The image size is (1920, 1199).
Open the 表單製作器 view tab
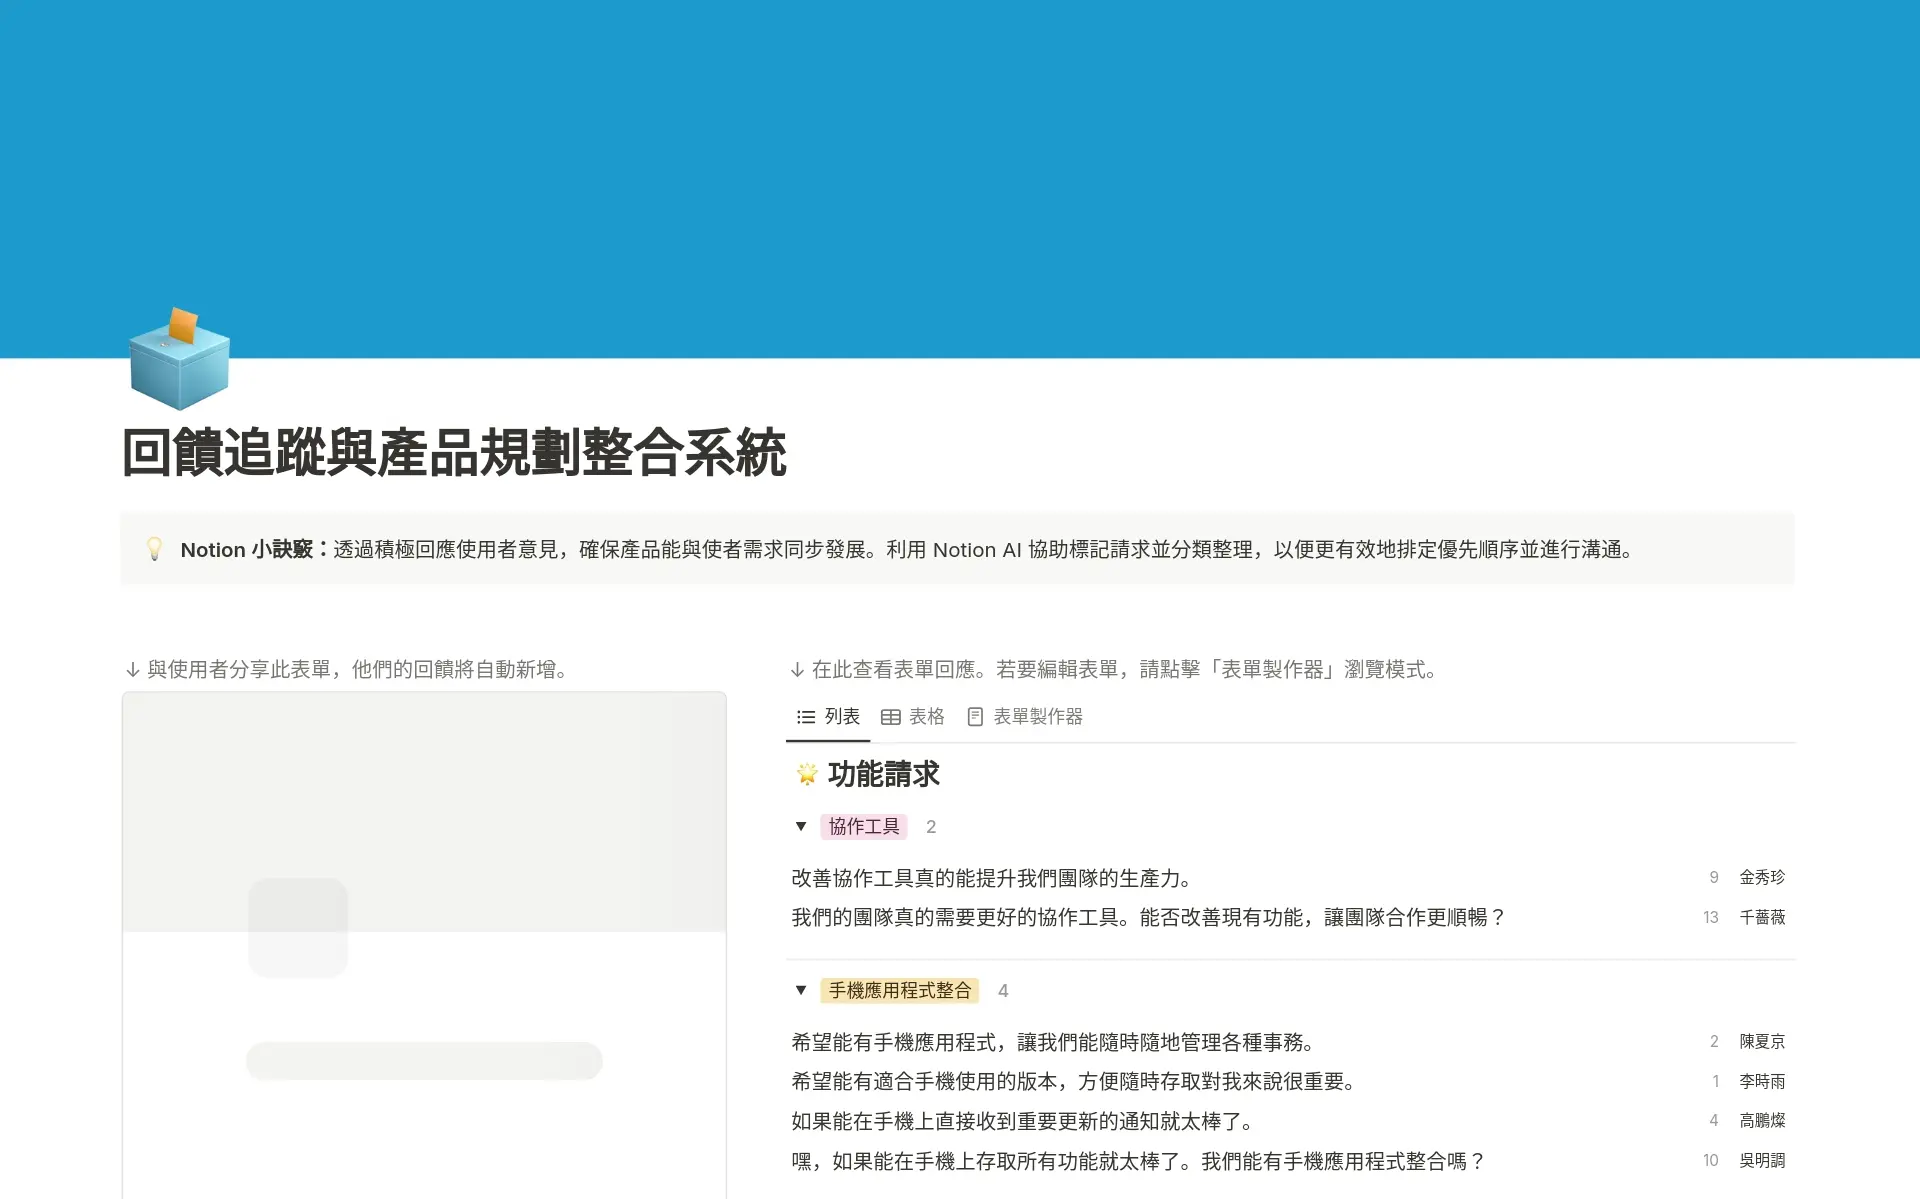(x=1038, y=716)
